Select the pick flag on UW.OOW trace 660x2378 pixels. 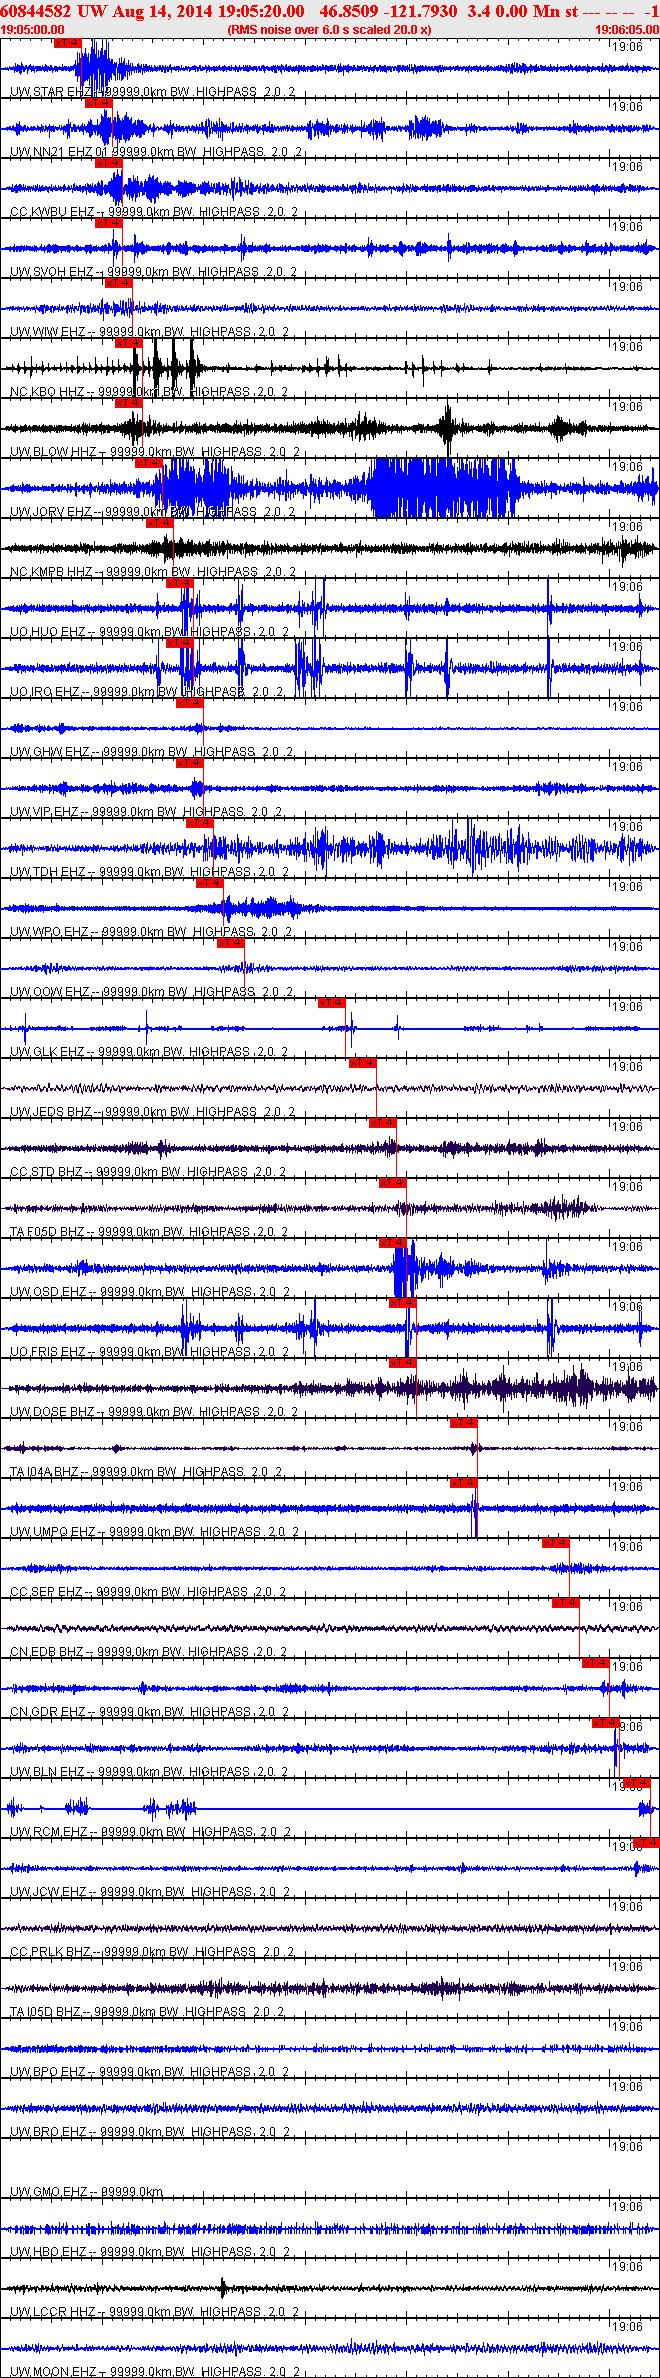click(x=231, y=943)
